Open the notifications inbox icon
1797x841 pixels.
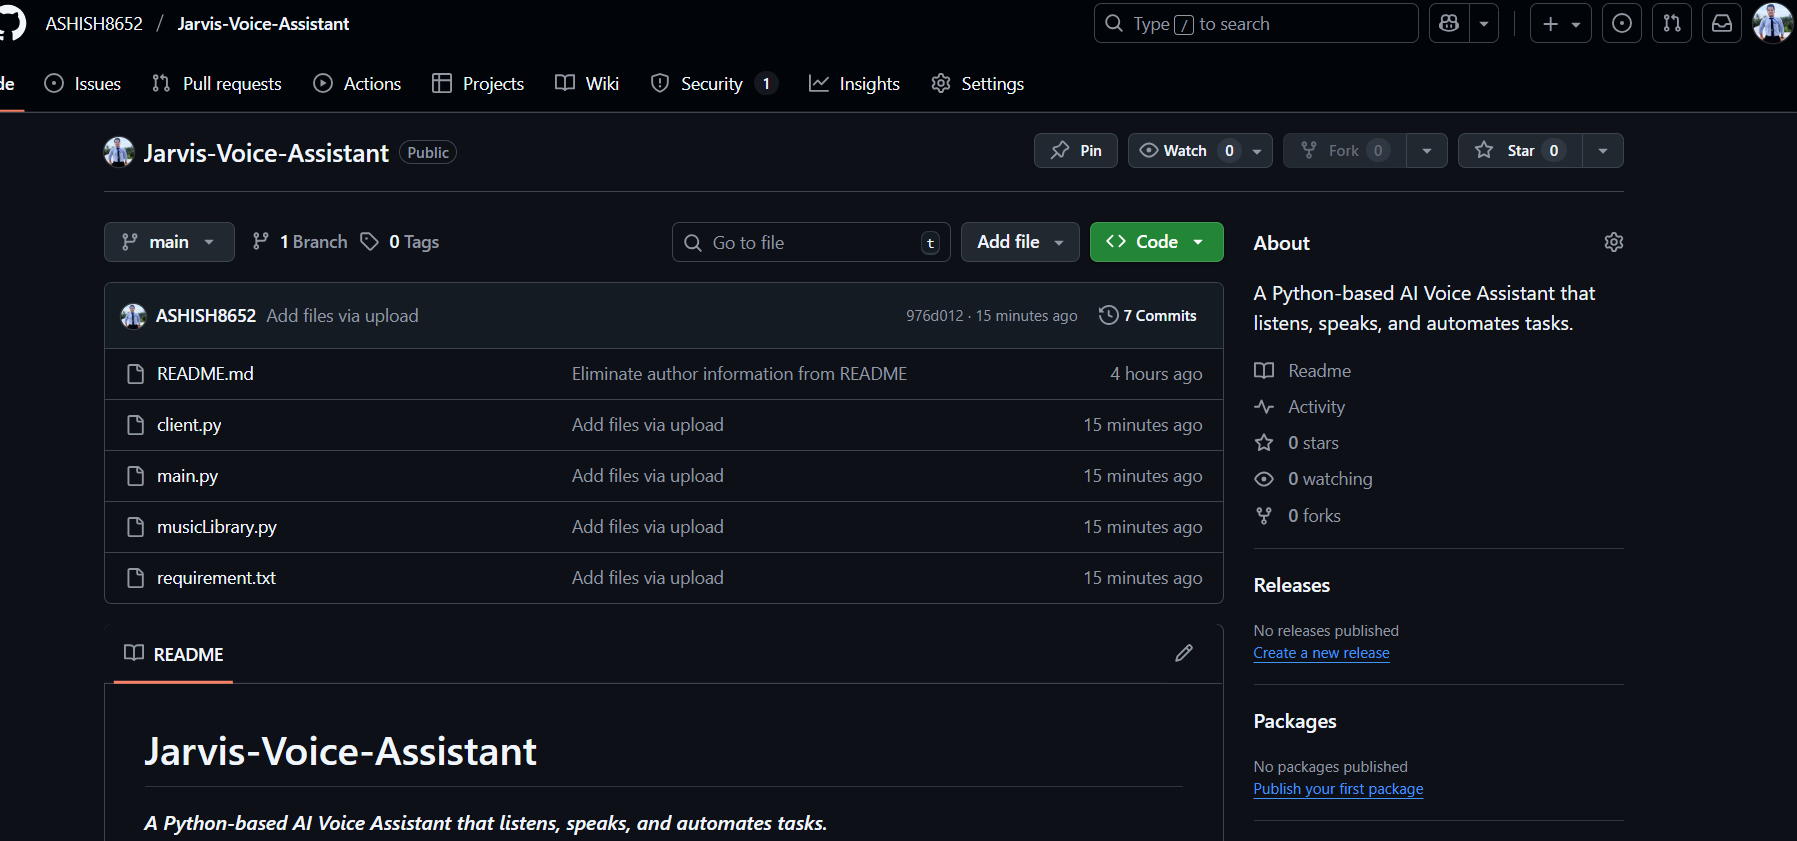click(1722, 23)
